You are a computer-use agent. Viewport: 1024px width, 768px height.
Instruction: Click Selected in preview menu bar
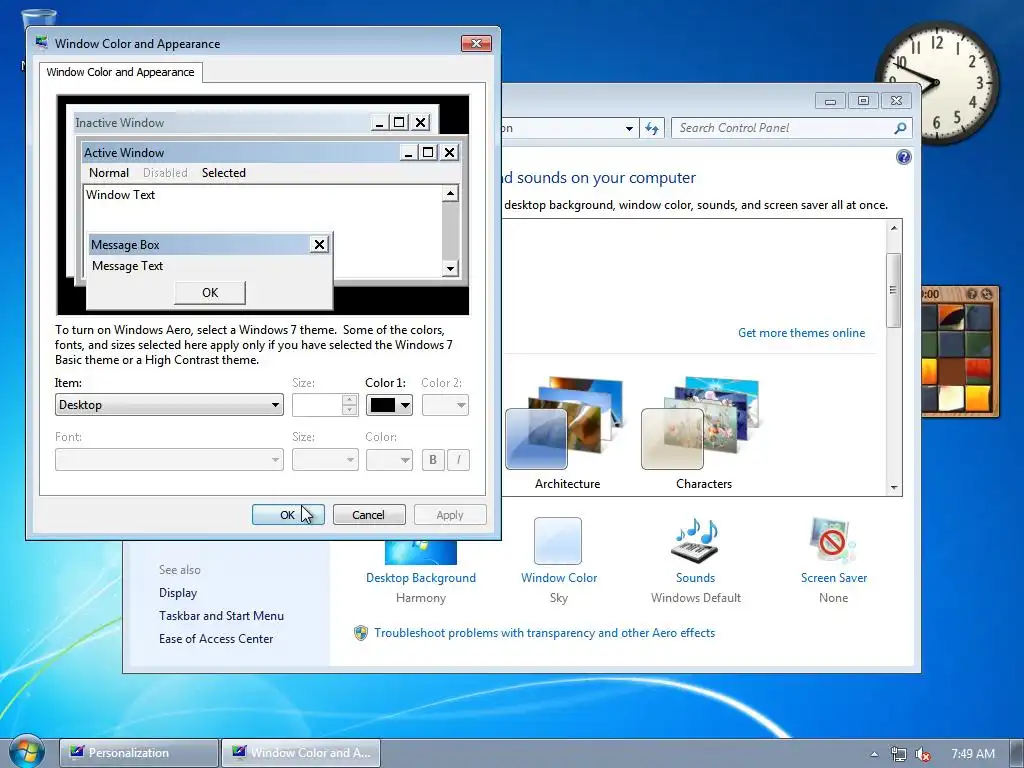[223, 172]
